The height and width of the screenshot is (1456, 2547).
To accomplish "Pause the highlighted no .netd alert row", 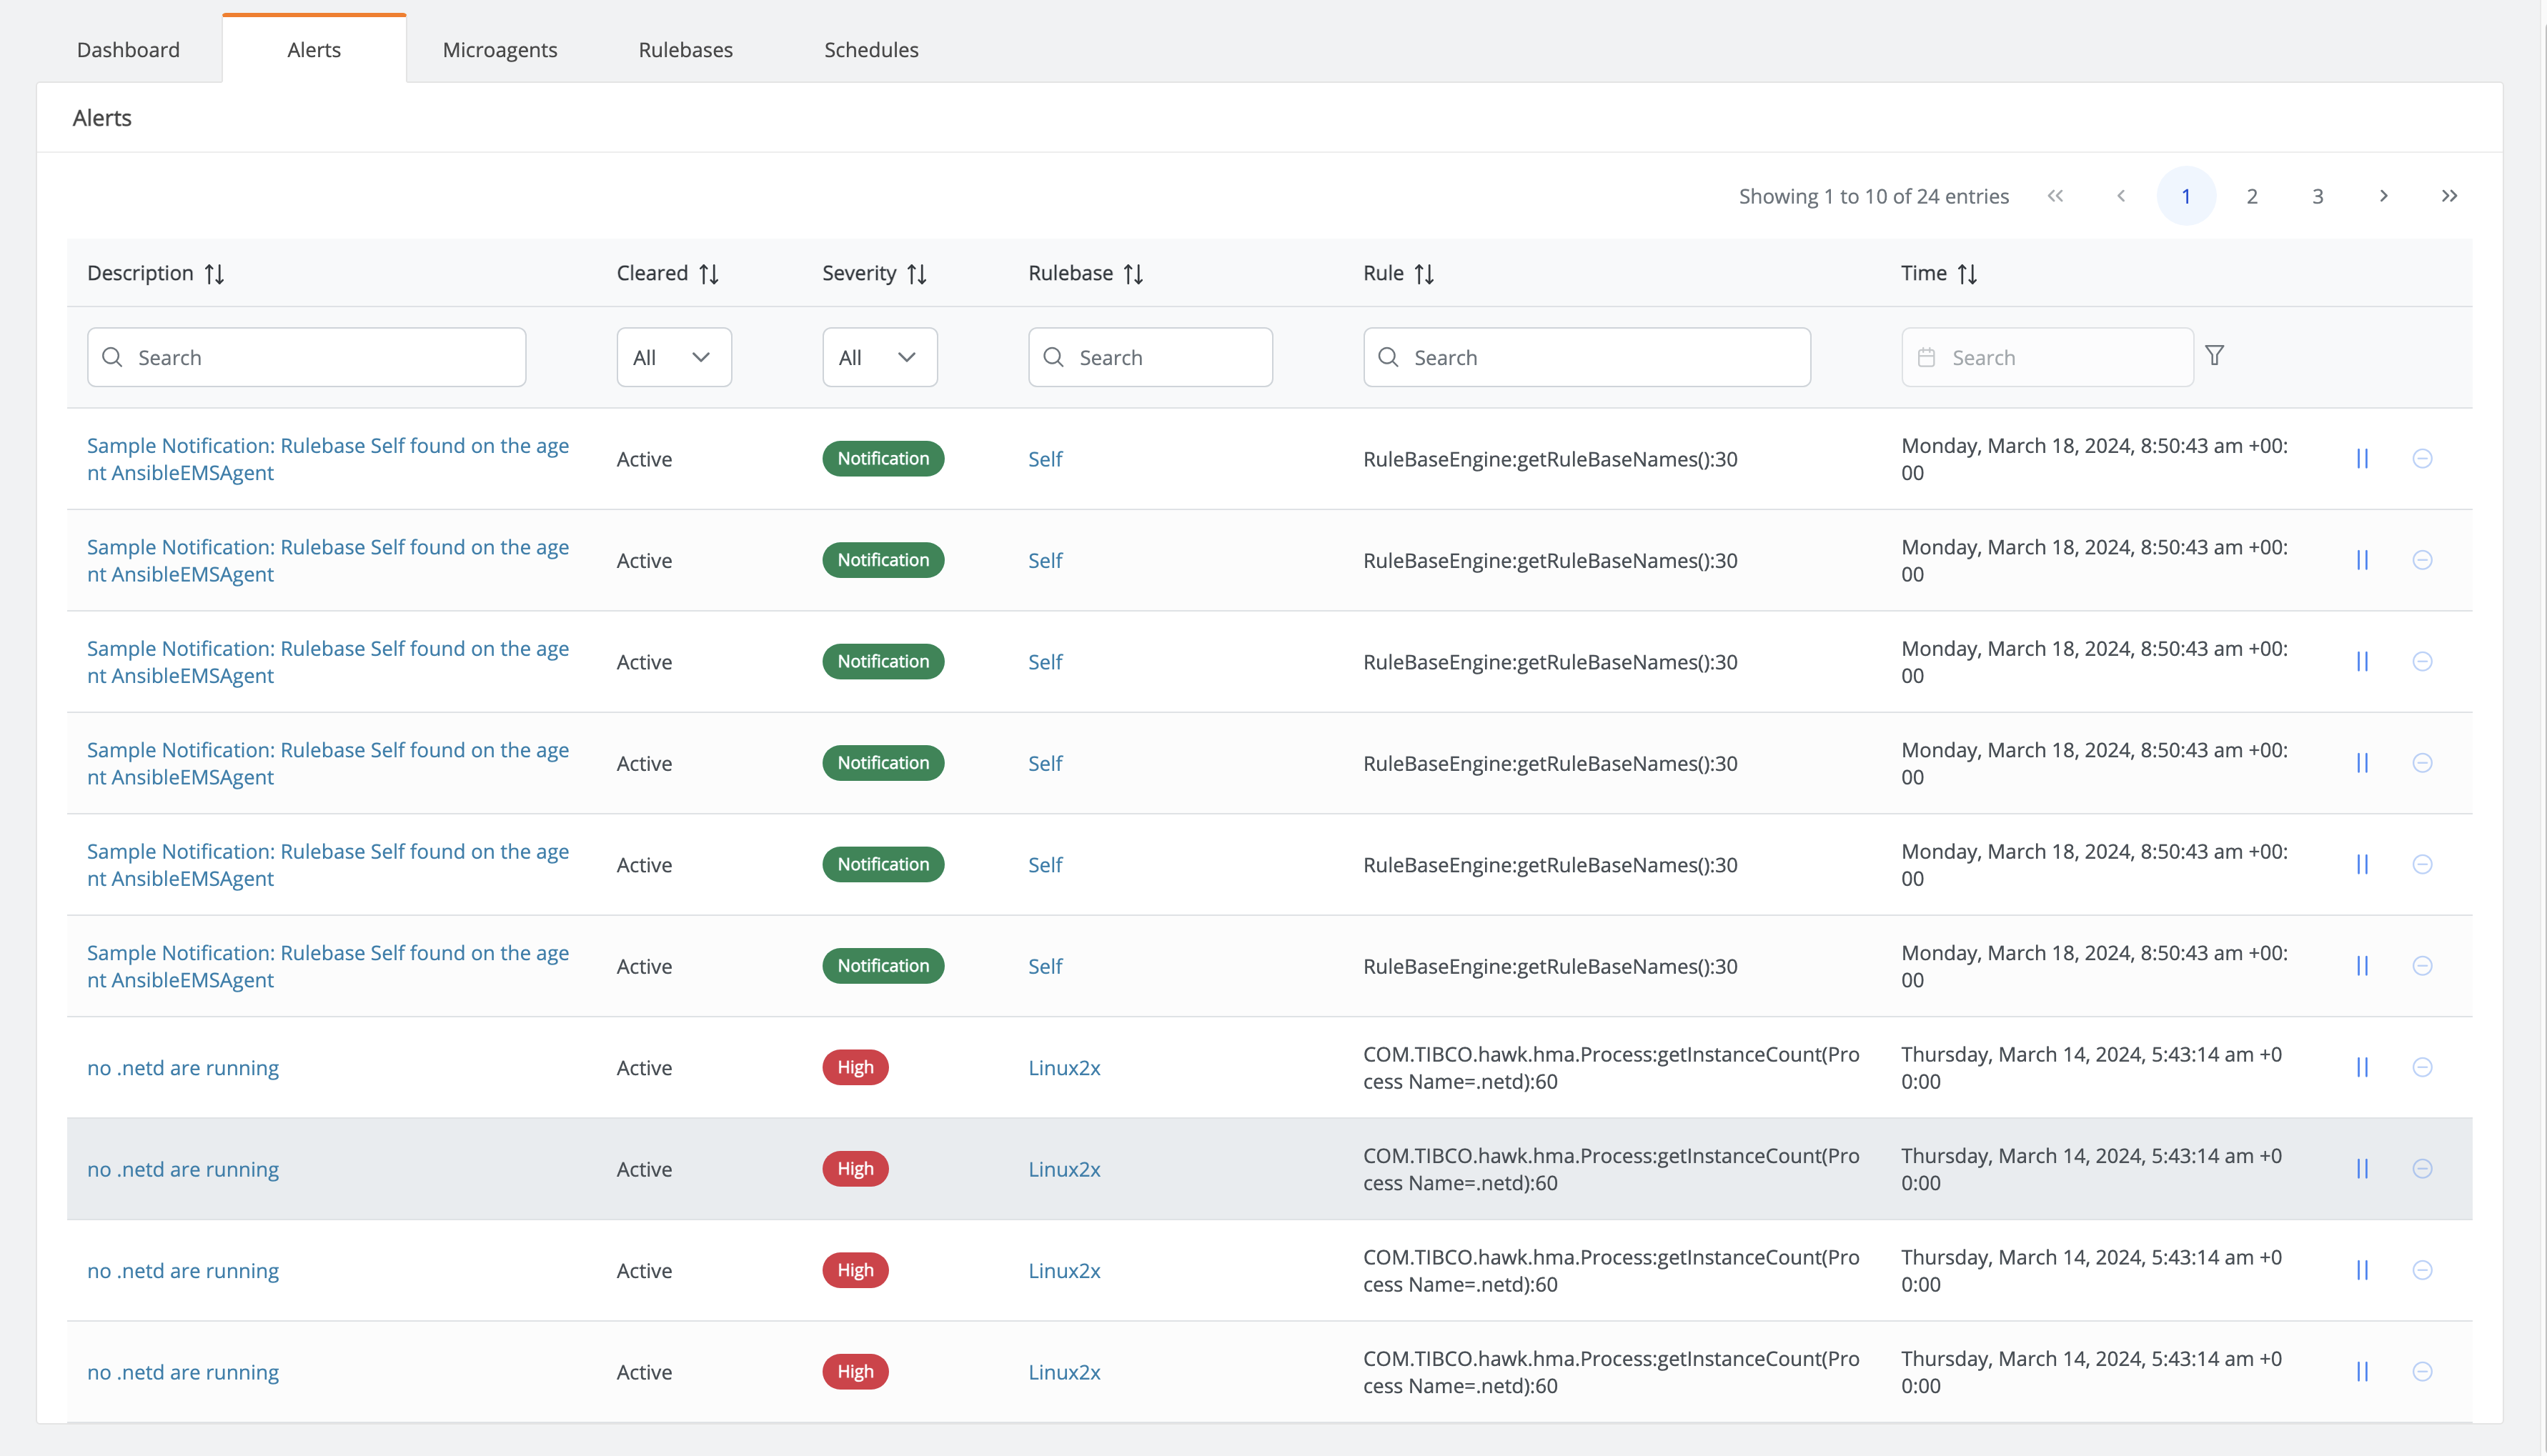I will point(2362,1169).
